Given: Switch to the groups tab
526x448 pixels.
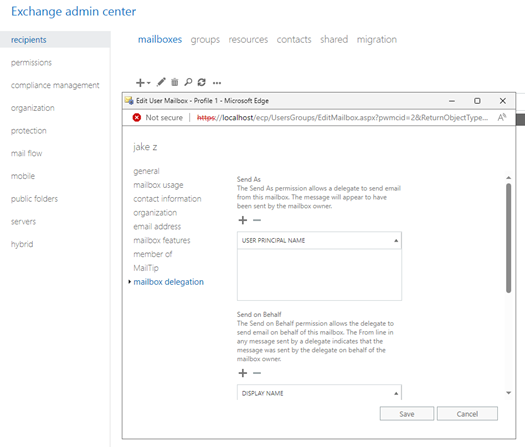Looking at the screenshot, I should coord(205,40).
